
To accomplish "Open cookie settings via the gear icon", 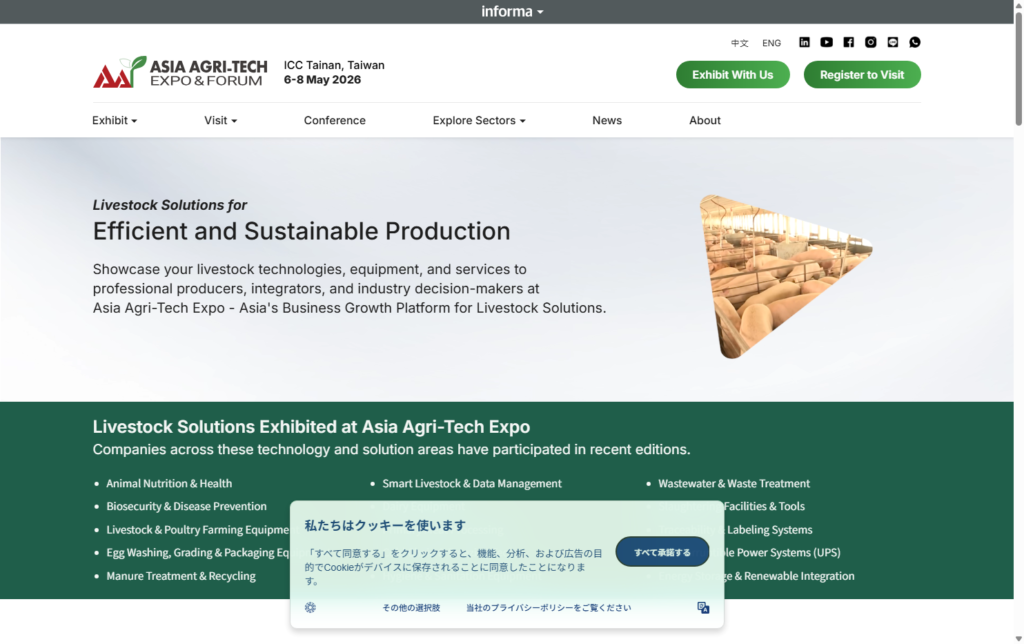I will point(310,607).
